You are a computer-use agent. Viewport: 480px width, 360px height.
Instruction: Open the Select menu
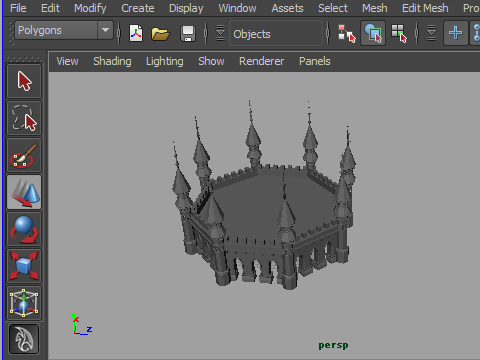(333, 8)
